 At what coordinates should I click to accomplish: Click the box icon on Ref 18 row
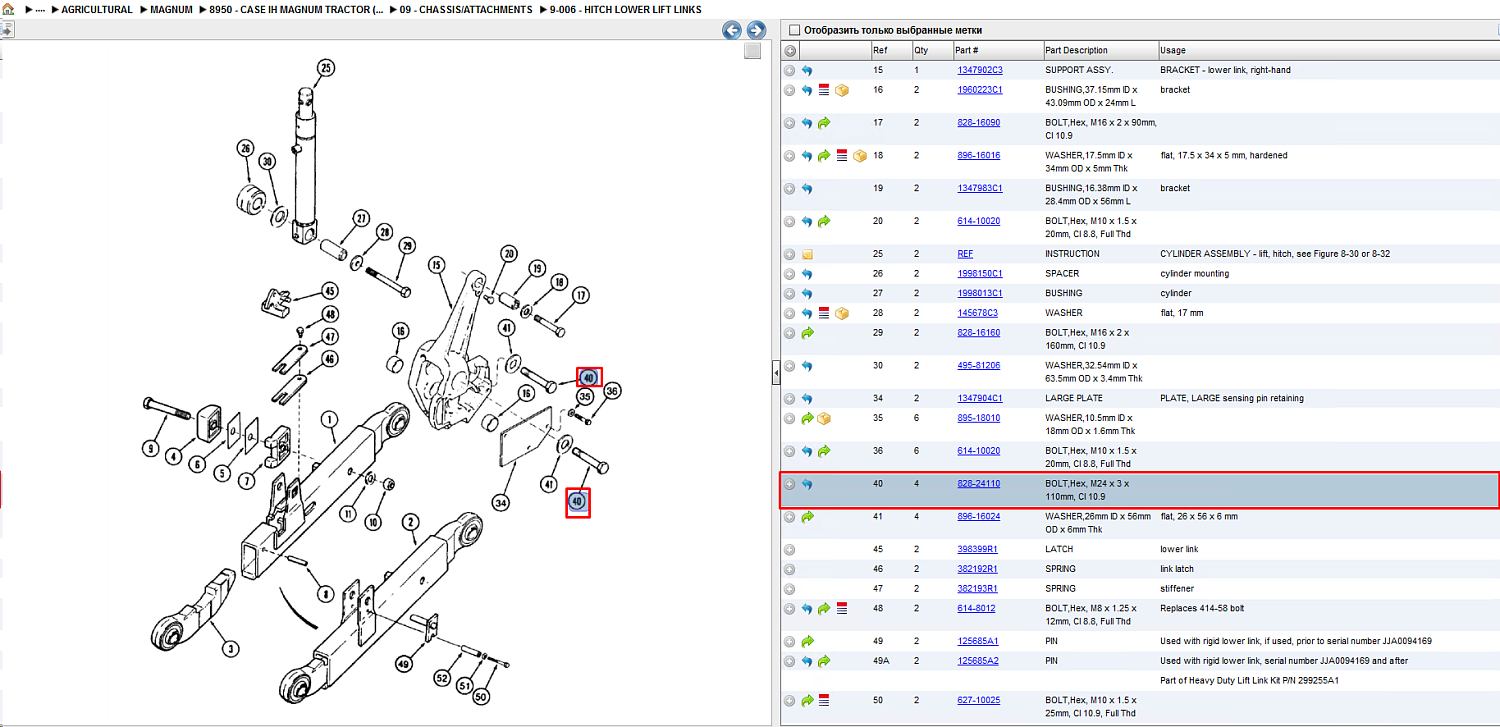tap(859, 156)
